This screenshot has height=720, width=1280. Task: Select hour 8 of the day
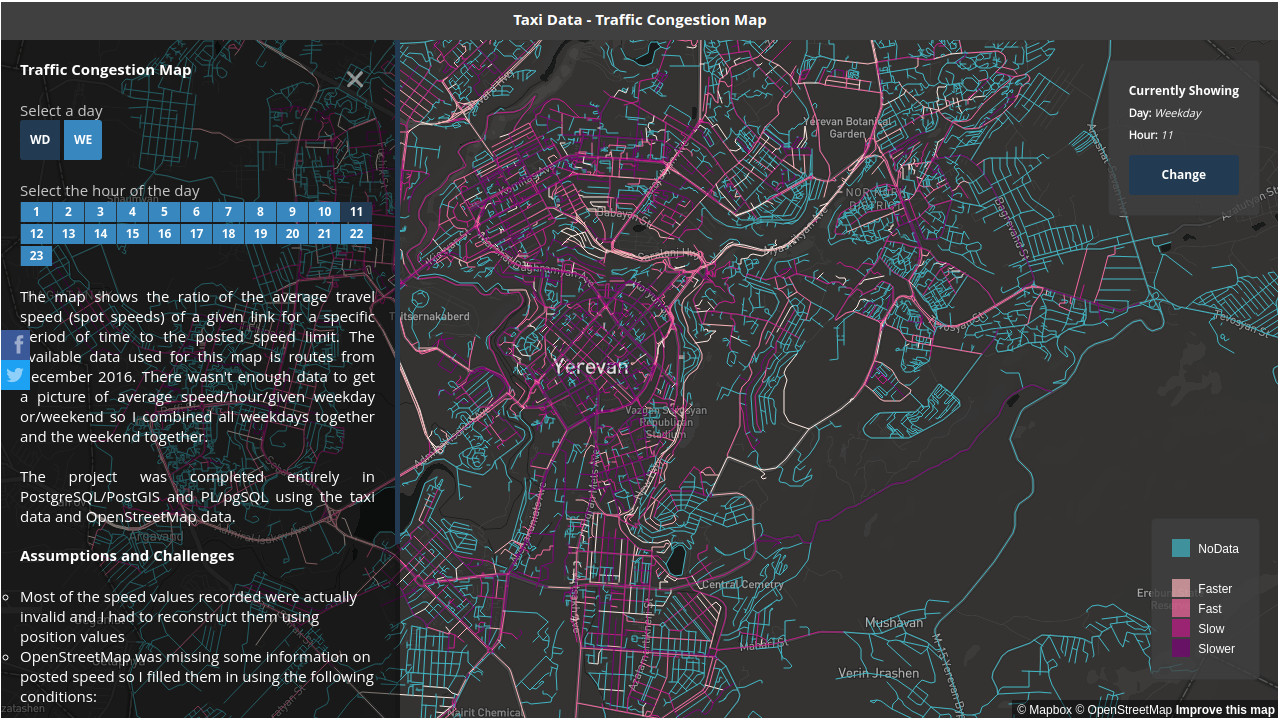coord(260,212)
